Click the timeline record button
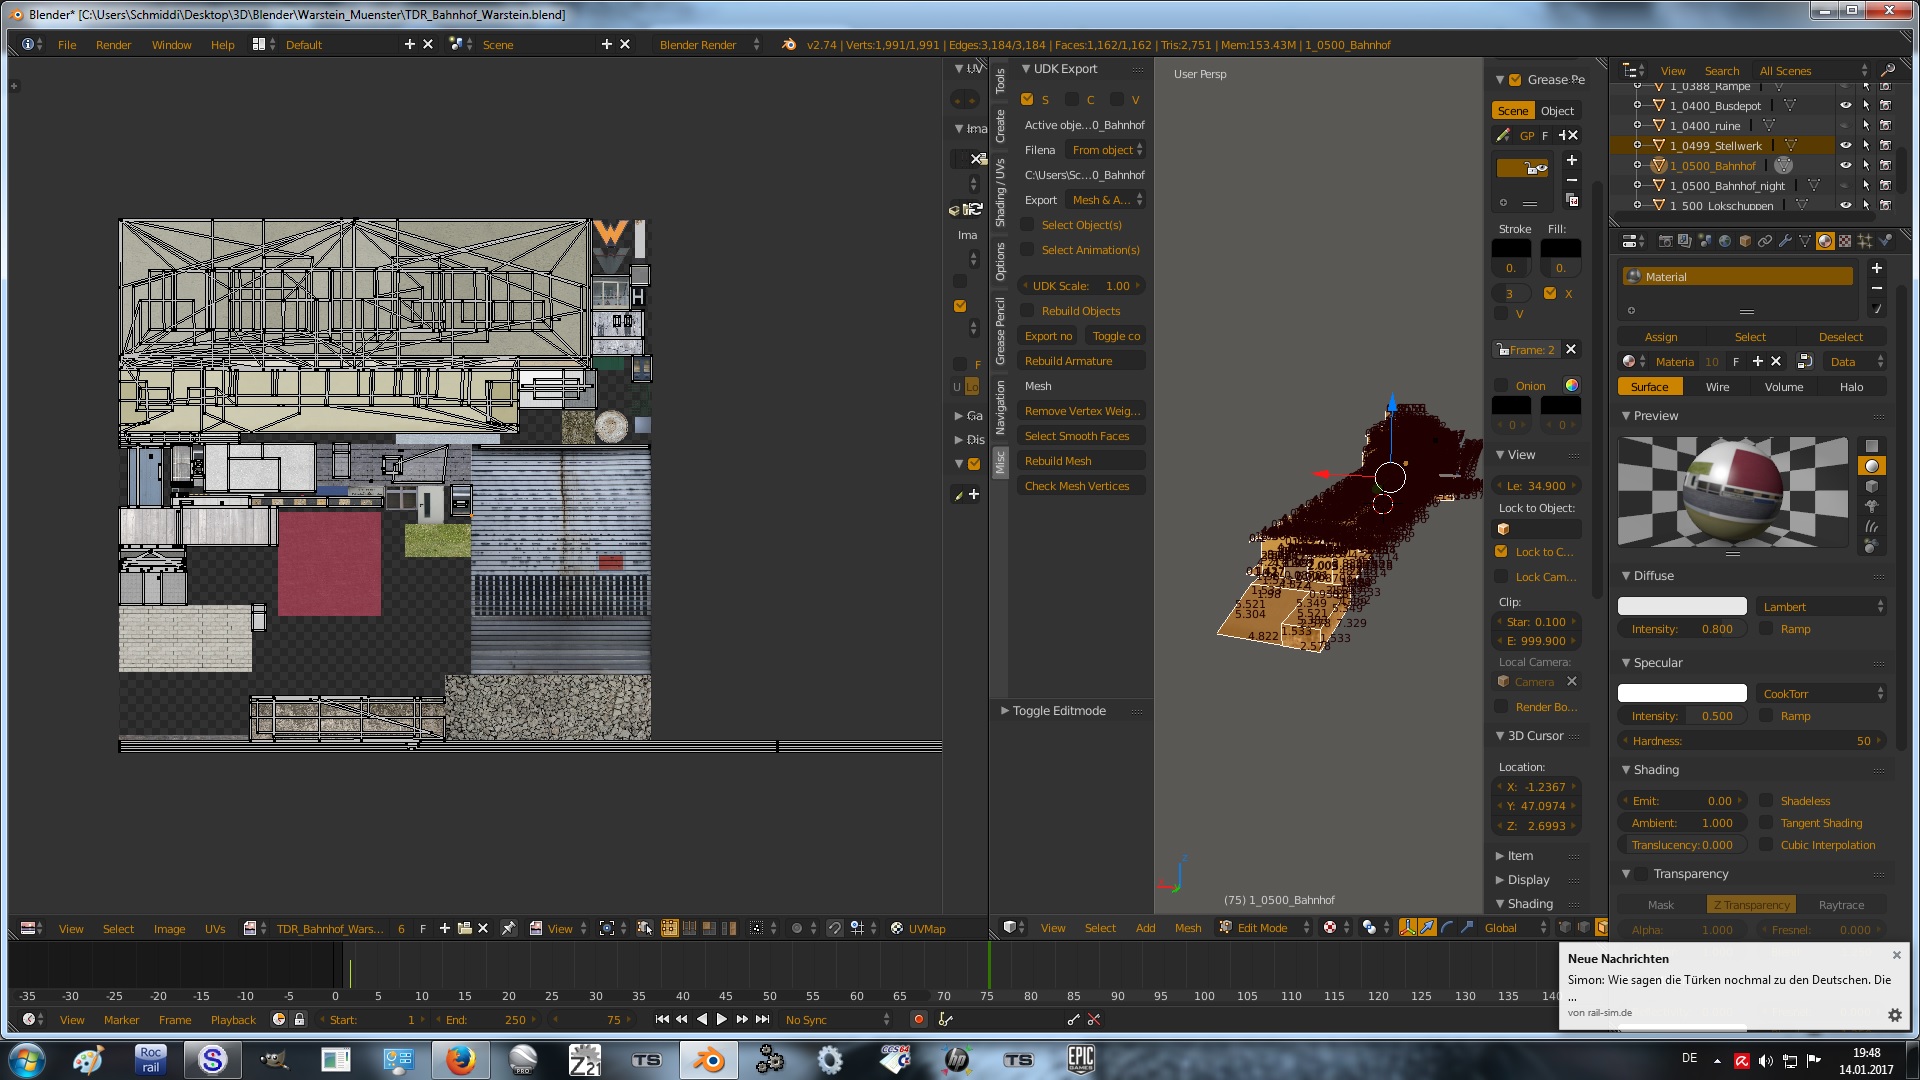Screen dimensions: 1920x1080 pos(918,1019)
